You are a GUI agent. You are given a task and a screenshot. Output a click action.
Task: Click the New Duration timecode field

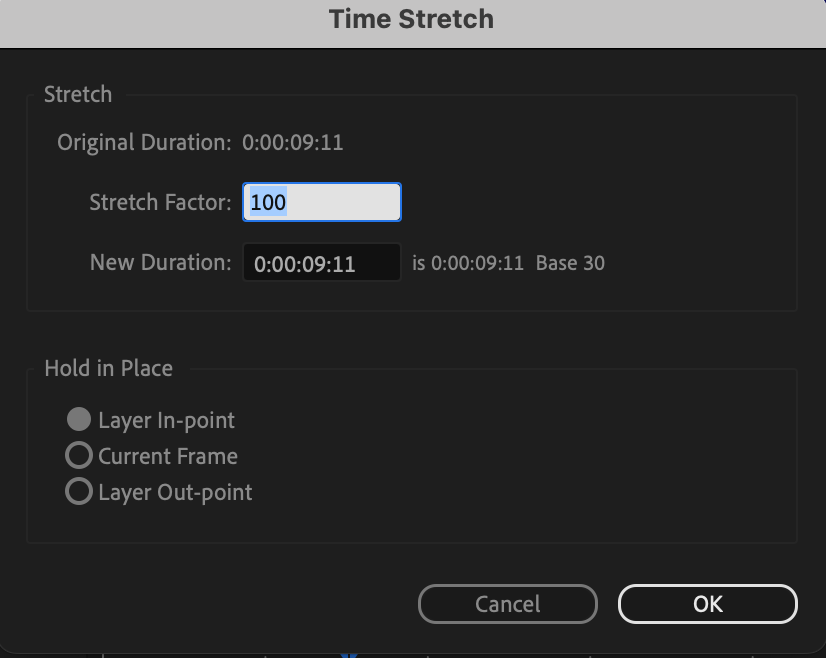pos(321,264)
